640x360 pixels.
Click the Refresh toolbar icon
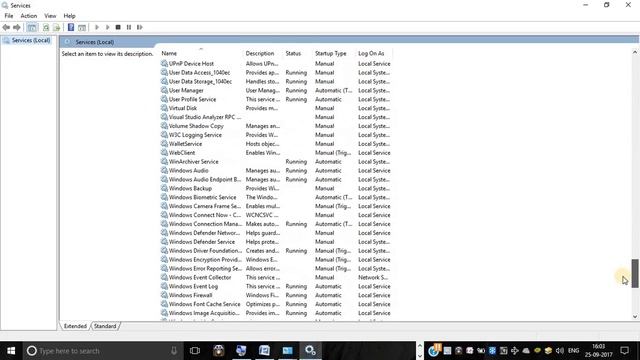tap(46, 27)
